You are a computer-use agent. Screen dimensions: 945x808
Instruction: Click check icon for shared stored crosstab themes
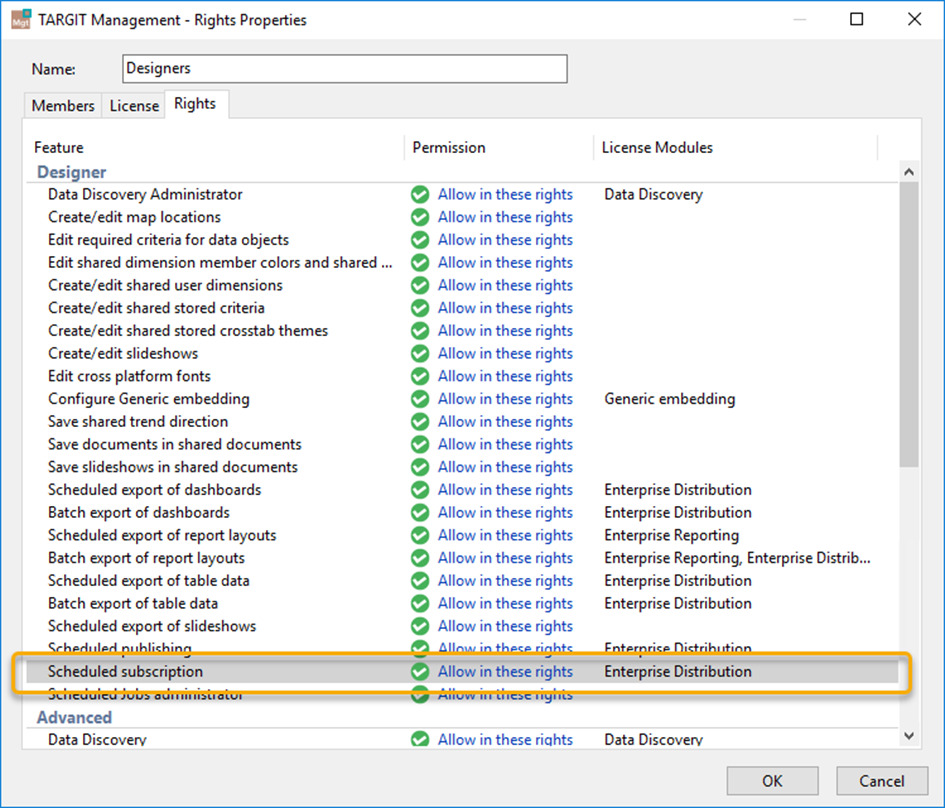point(420,331)
